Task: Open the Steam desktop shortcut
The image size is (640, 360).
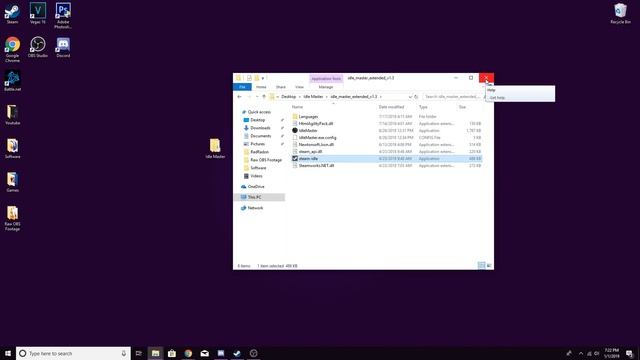Action: click(x=12, y=13)
